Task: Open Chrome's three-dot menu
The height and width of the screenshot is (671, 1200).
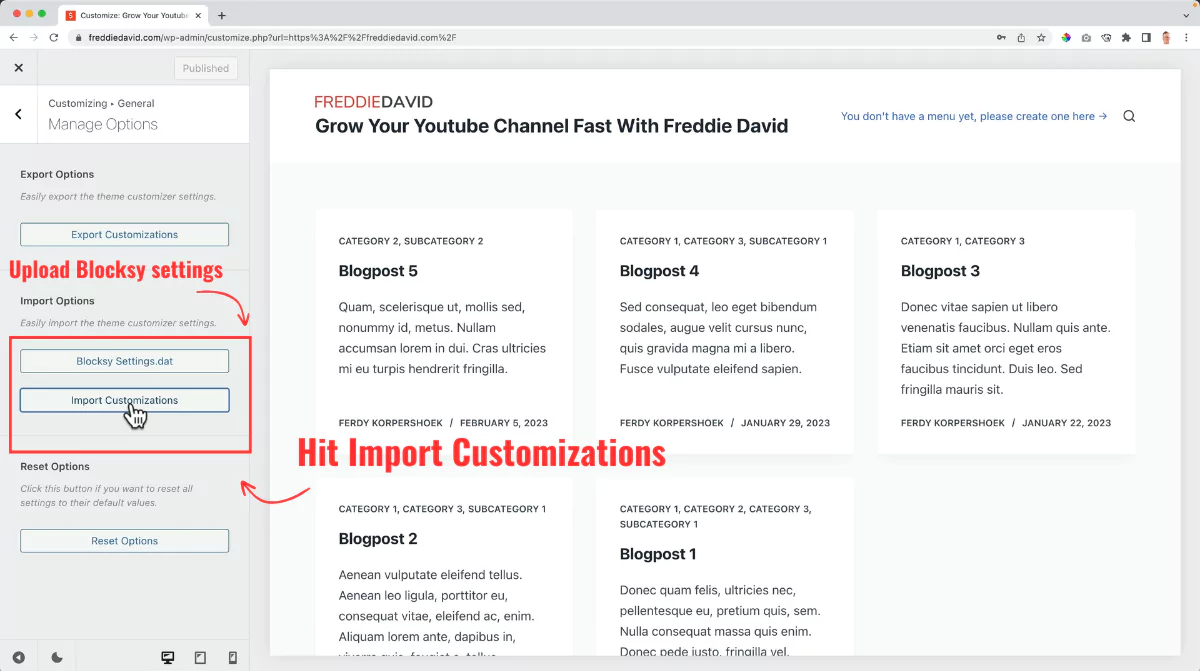Action: 1186,37
